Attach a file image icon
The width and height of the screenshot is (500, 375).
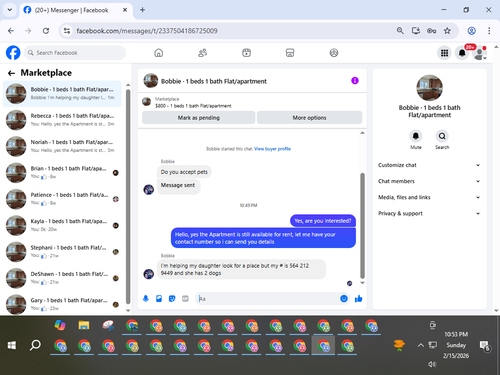click(159, 299)
